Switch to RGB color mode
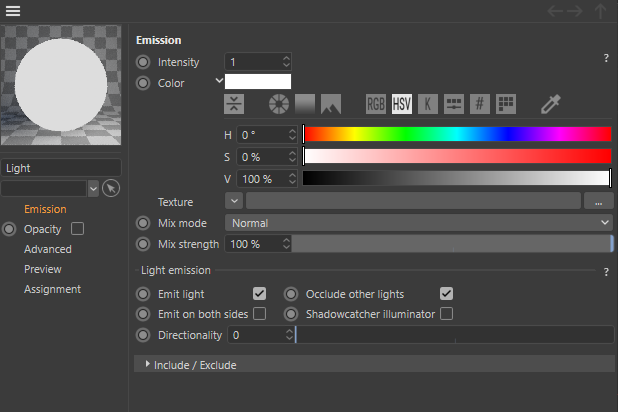This screenshot has height=412, width=618. coord(376,103)
